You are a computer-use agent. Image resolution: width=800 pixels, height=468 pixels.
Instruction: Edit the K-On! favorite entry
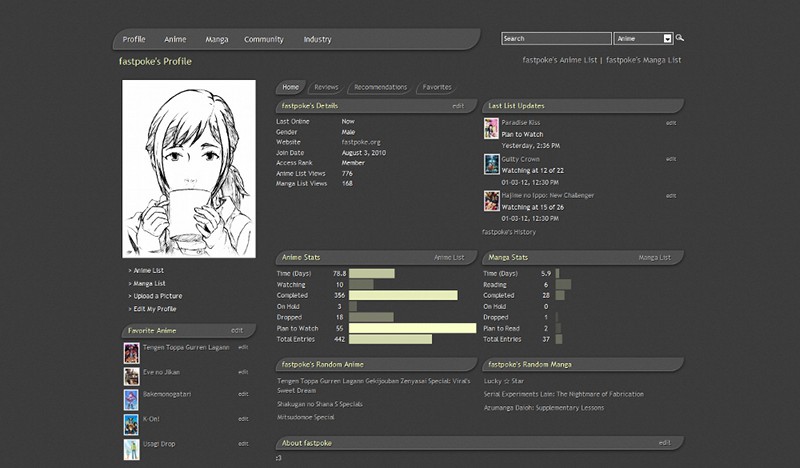click(x=243, y=419)
